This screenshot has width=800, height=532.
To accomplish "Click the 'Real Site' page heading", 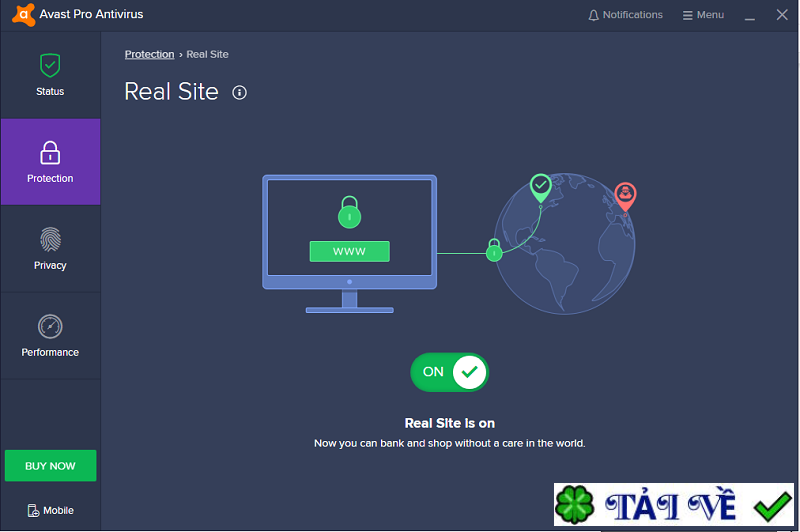I will click(x=171, y=92).
